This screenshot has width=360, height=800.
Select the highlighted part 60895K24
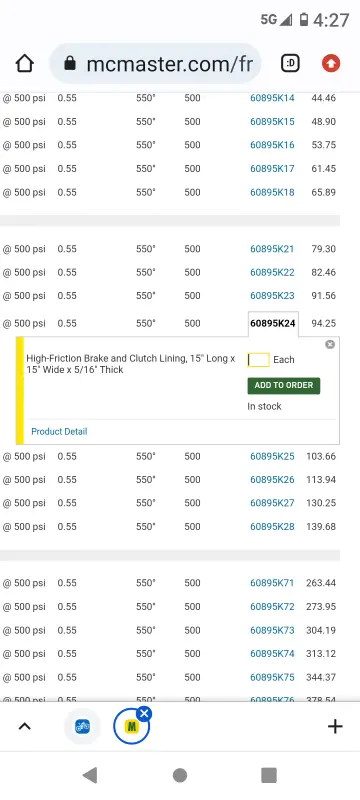pyautogui.click(x=273, y=323)
